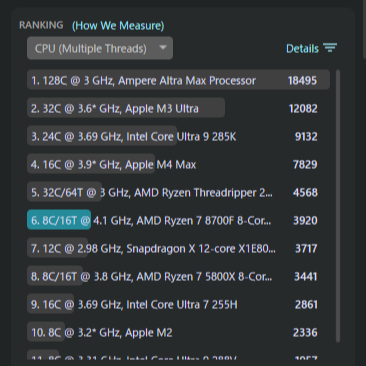366x366 pixels.
Task: Click the score value 2336
Action: [305, 333]
